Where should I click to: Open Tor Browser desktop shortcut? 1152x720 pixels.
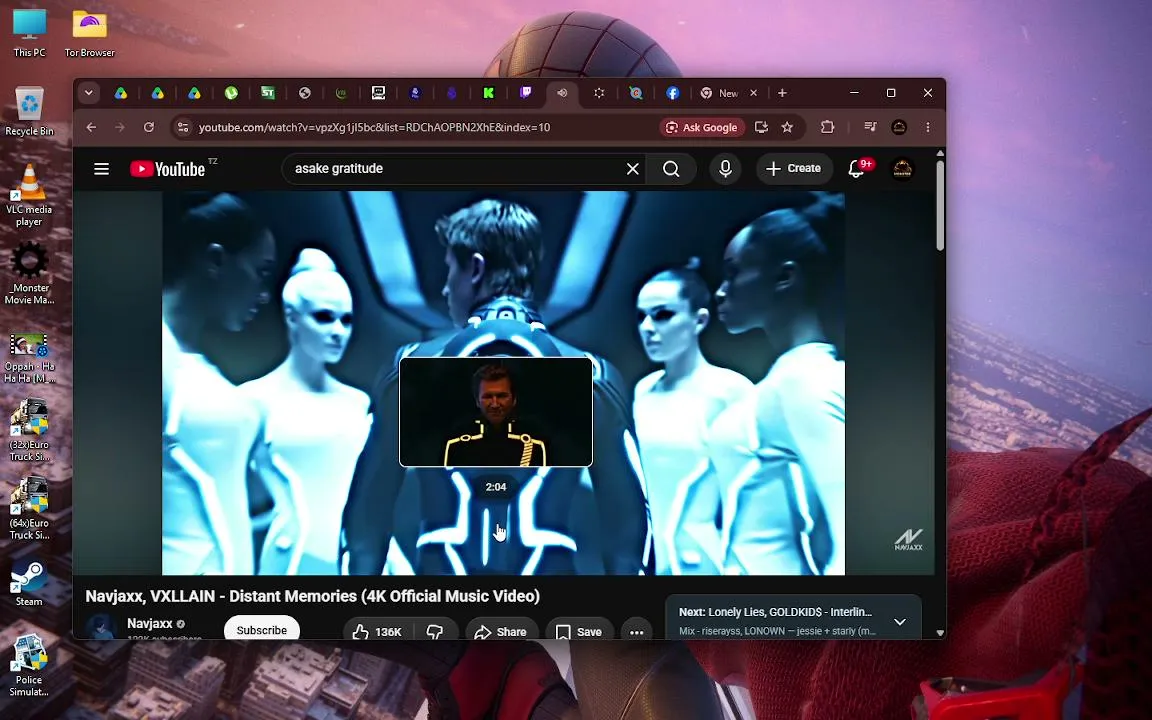click(x=90, y=33)
